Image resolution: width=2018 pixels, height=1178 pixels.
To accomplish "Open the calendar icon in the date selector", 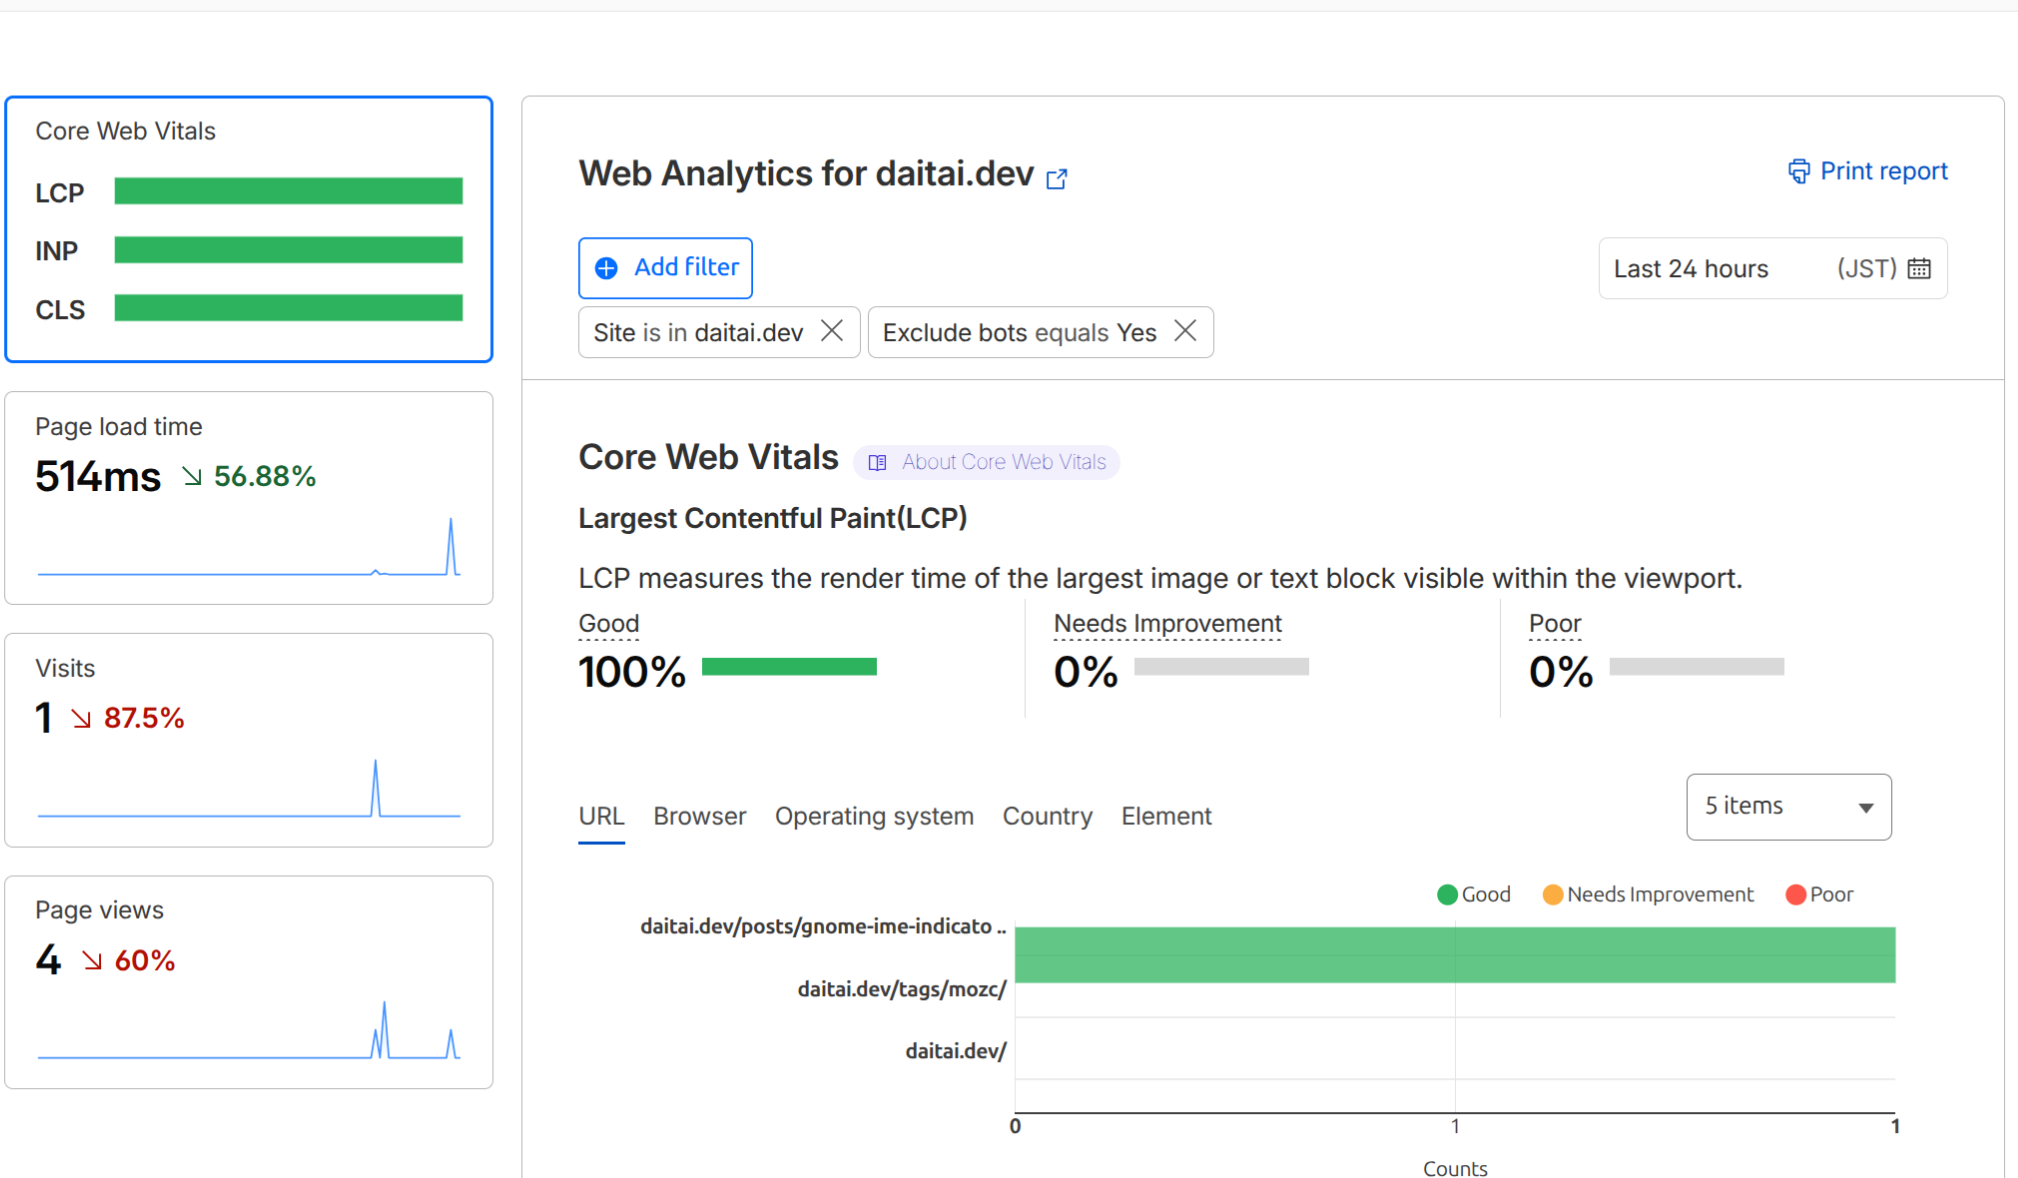I will [1920, 268].
